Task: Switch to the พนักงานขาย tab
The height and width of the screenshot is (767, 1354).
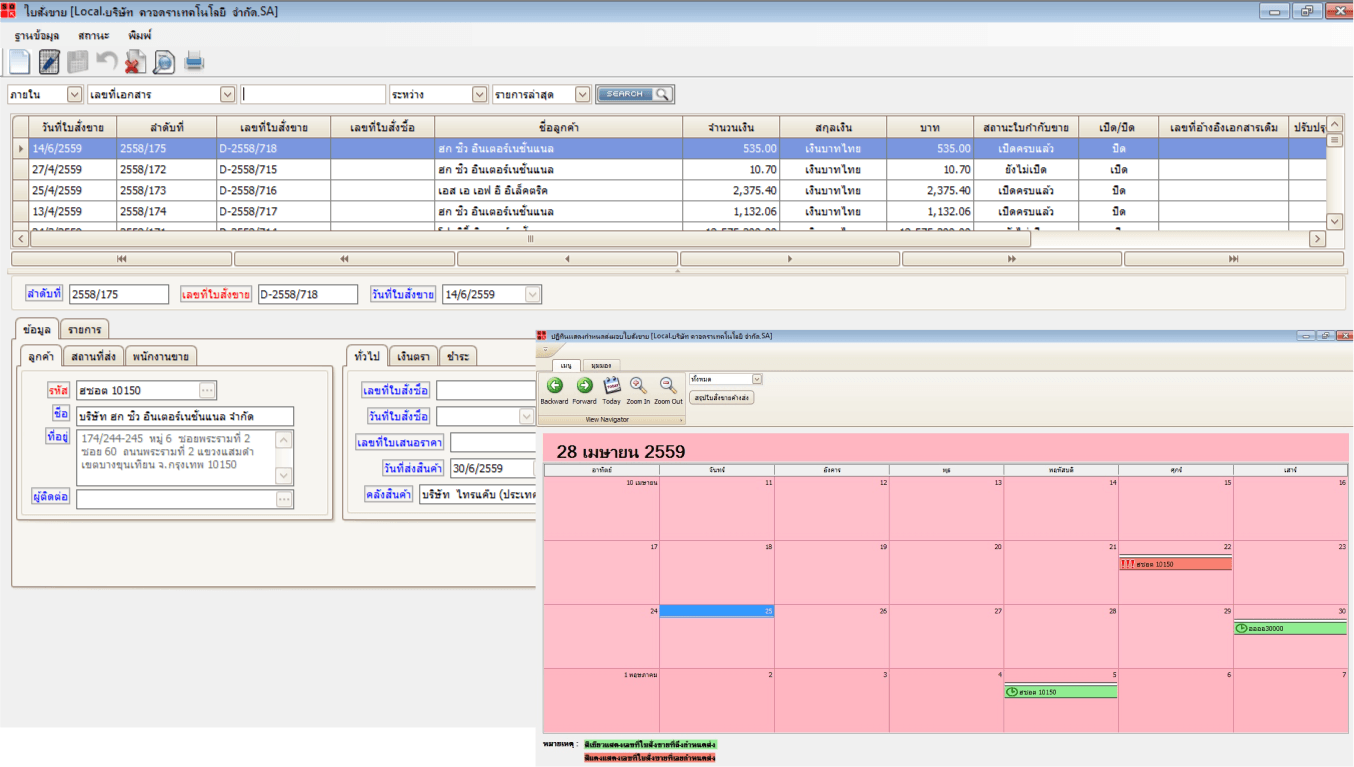Action: (161, 356)
